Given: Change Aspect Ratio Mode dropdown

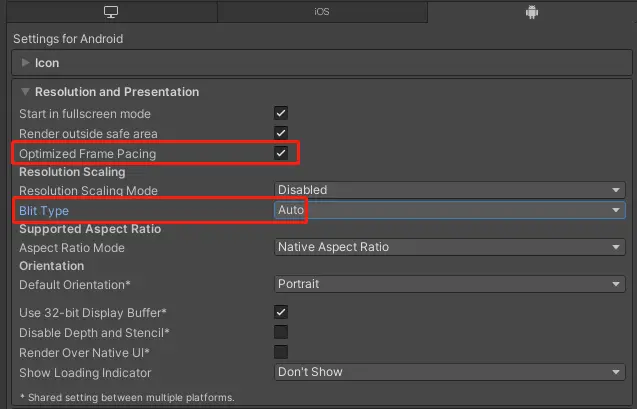Looking at the screenshot, I should click(449, 247).
